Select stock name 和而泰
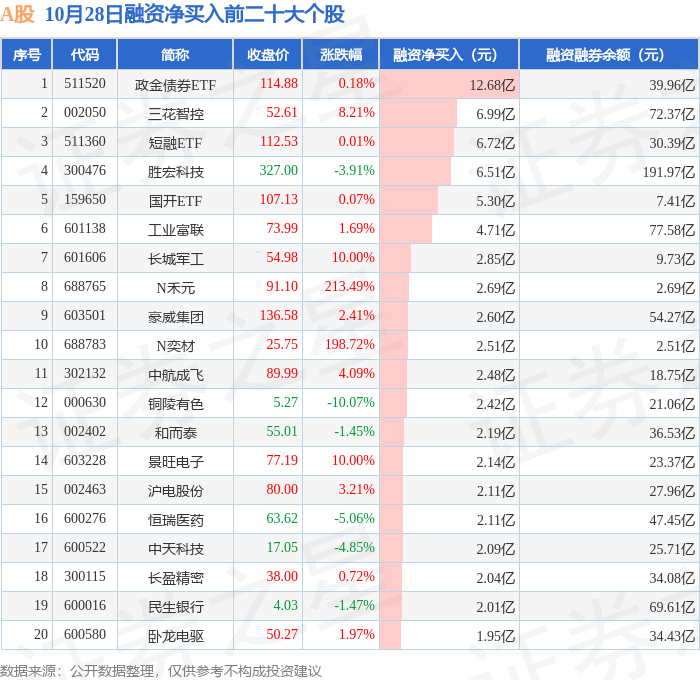 175,433
